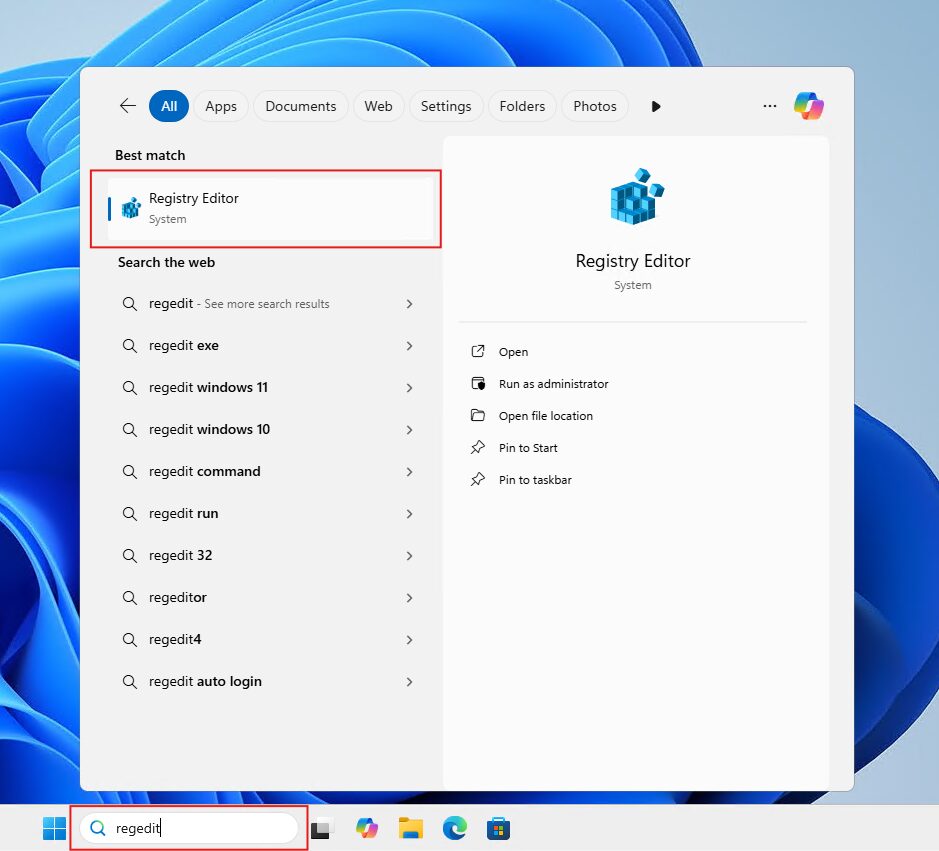939x851 pixels.
Task: Click the 'regedit4' suggestion text
Action: tap(175, 639)
